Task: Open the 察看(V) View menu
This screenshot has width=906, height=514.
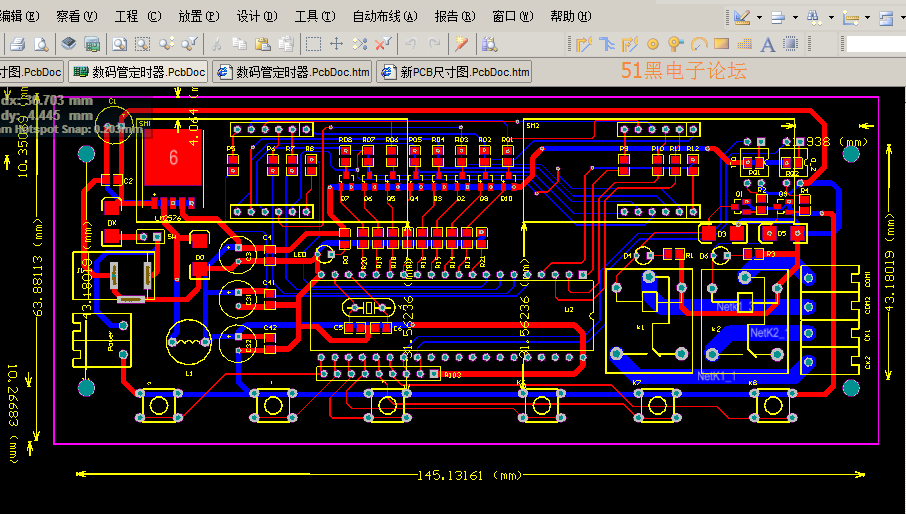Action: (77, 16)
